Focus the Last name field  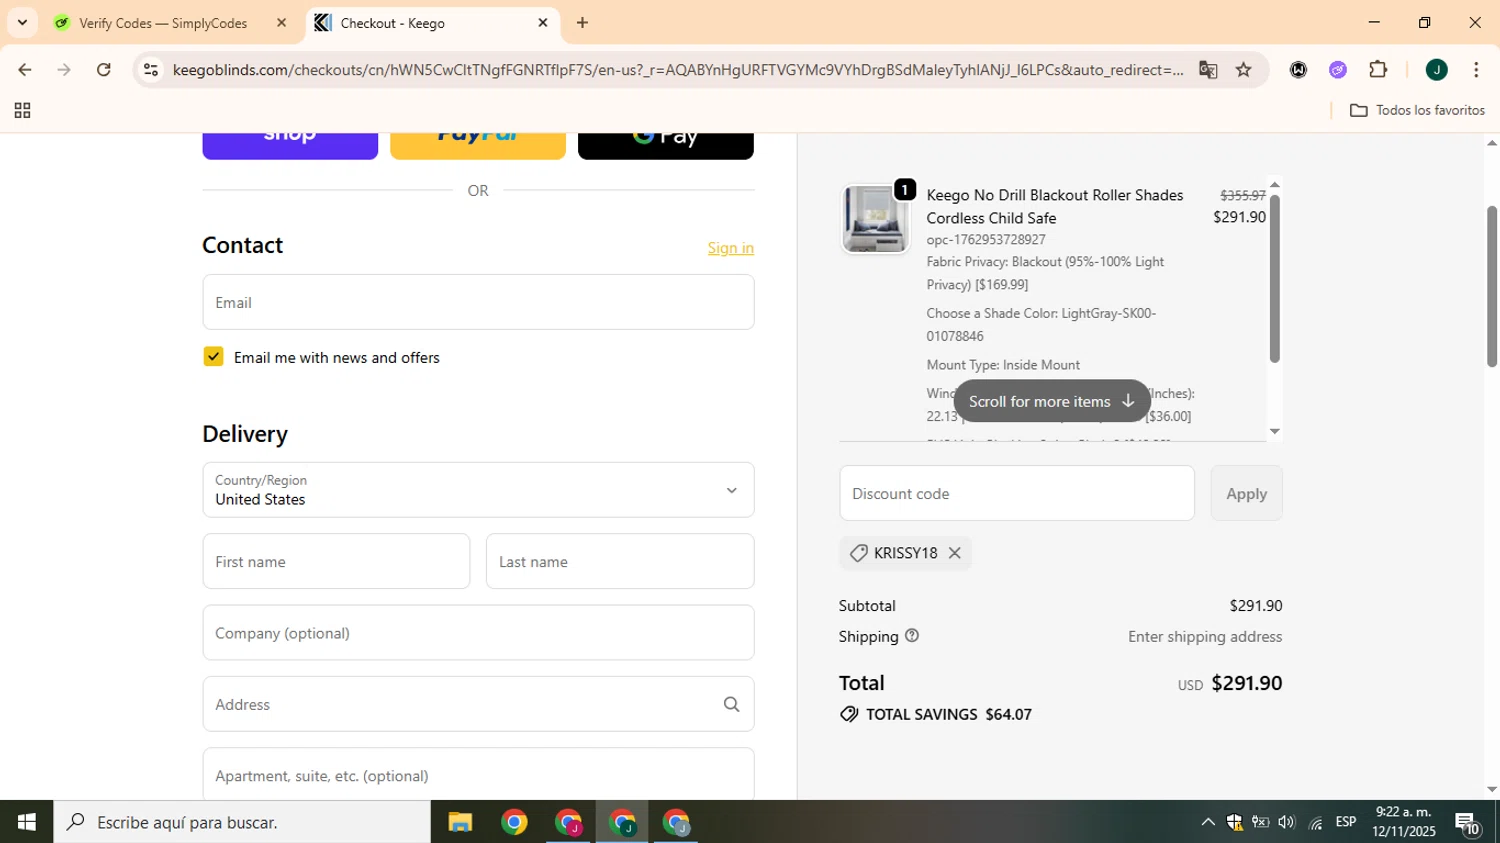click(620, 561)
